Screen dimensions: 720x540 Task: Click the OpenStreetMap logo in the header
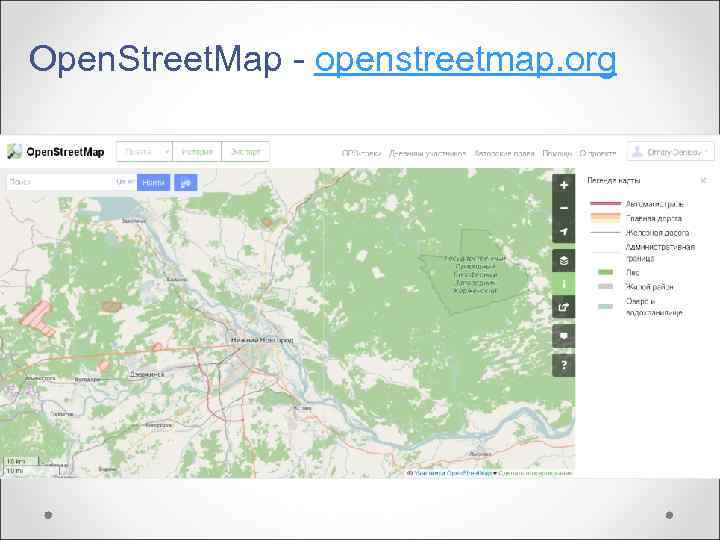(56, 152)
